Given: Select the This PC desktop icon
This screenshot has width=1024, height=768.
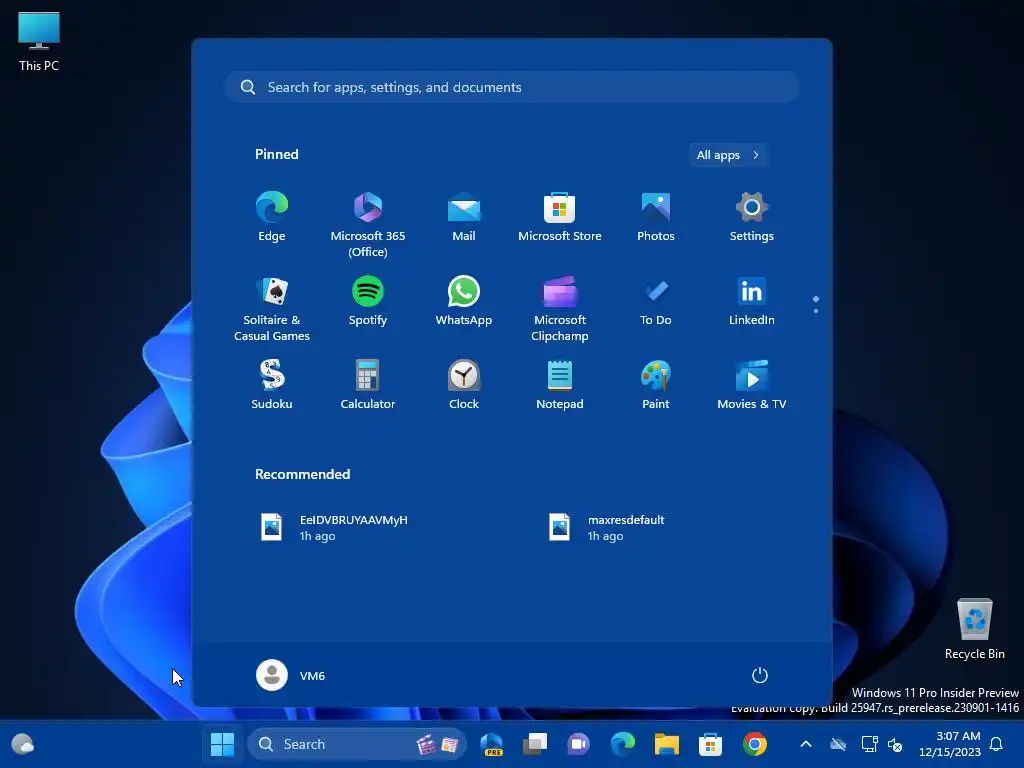Looking at the screenshot, I should coord(39,41).
